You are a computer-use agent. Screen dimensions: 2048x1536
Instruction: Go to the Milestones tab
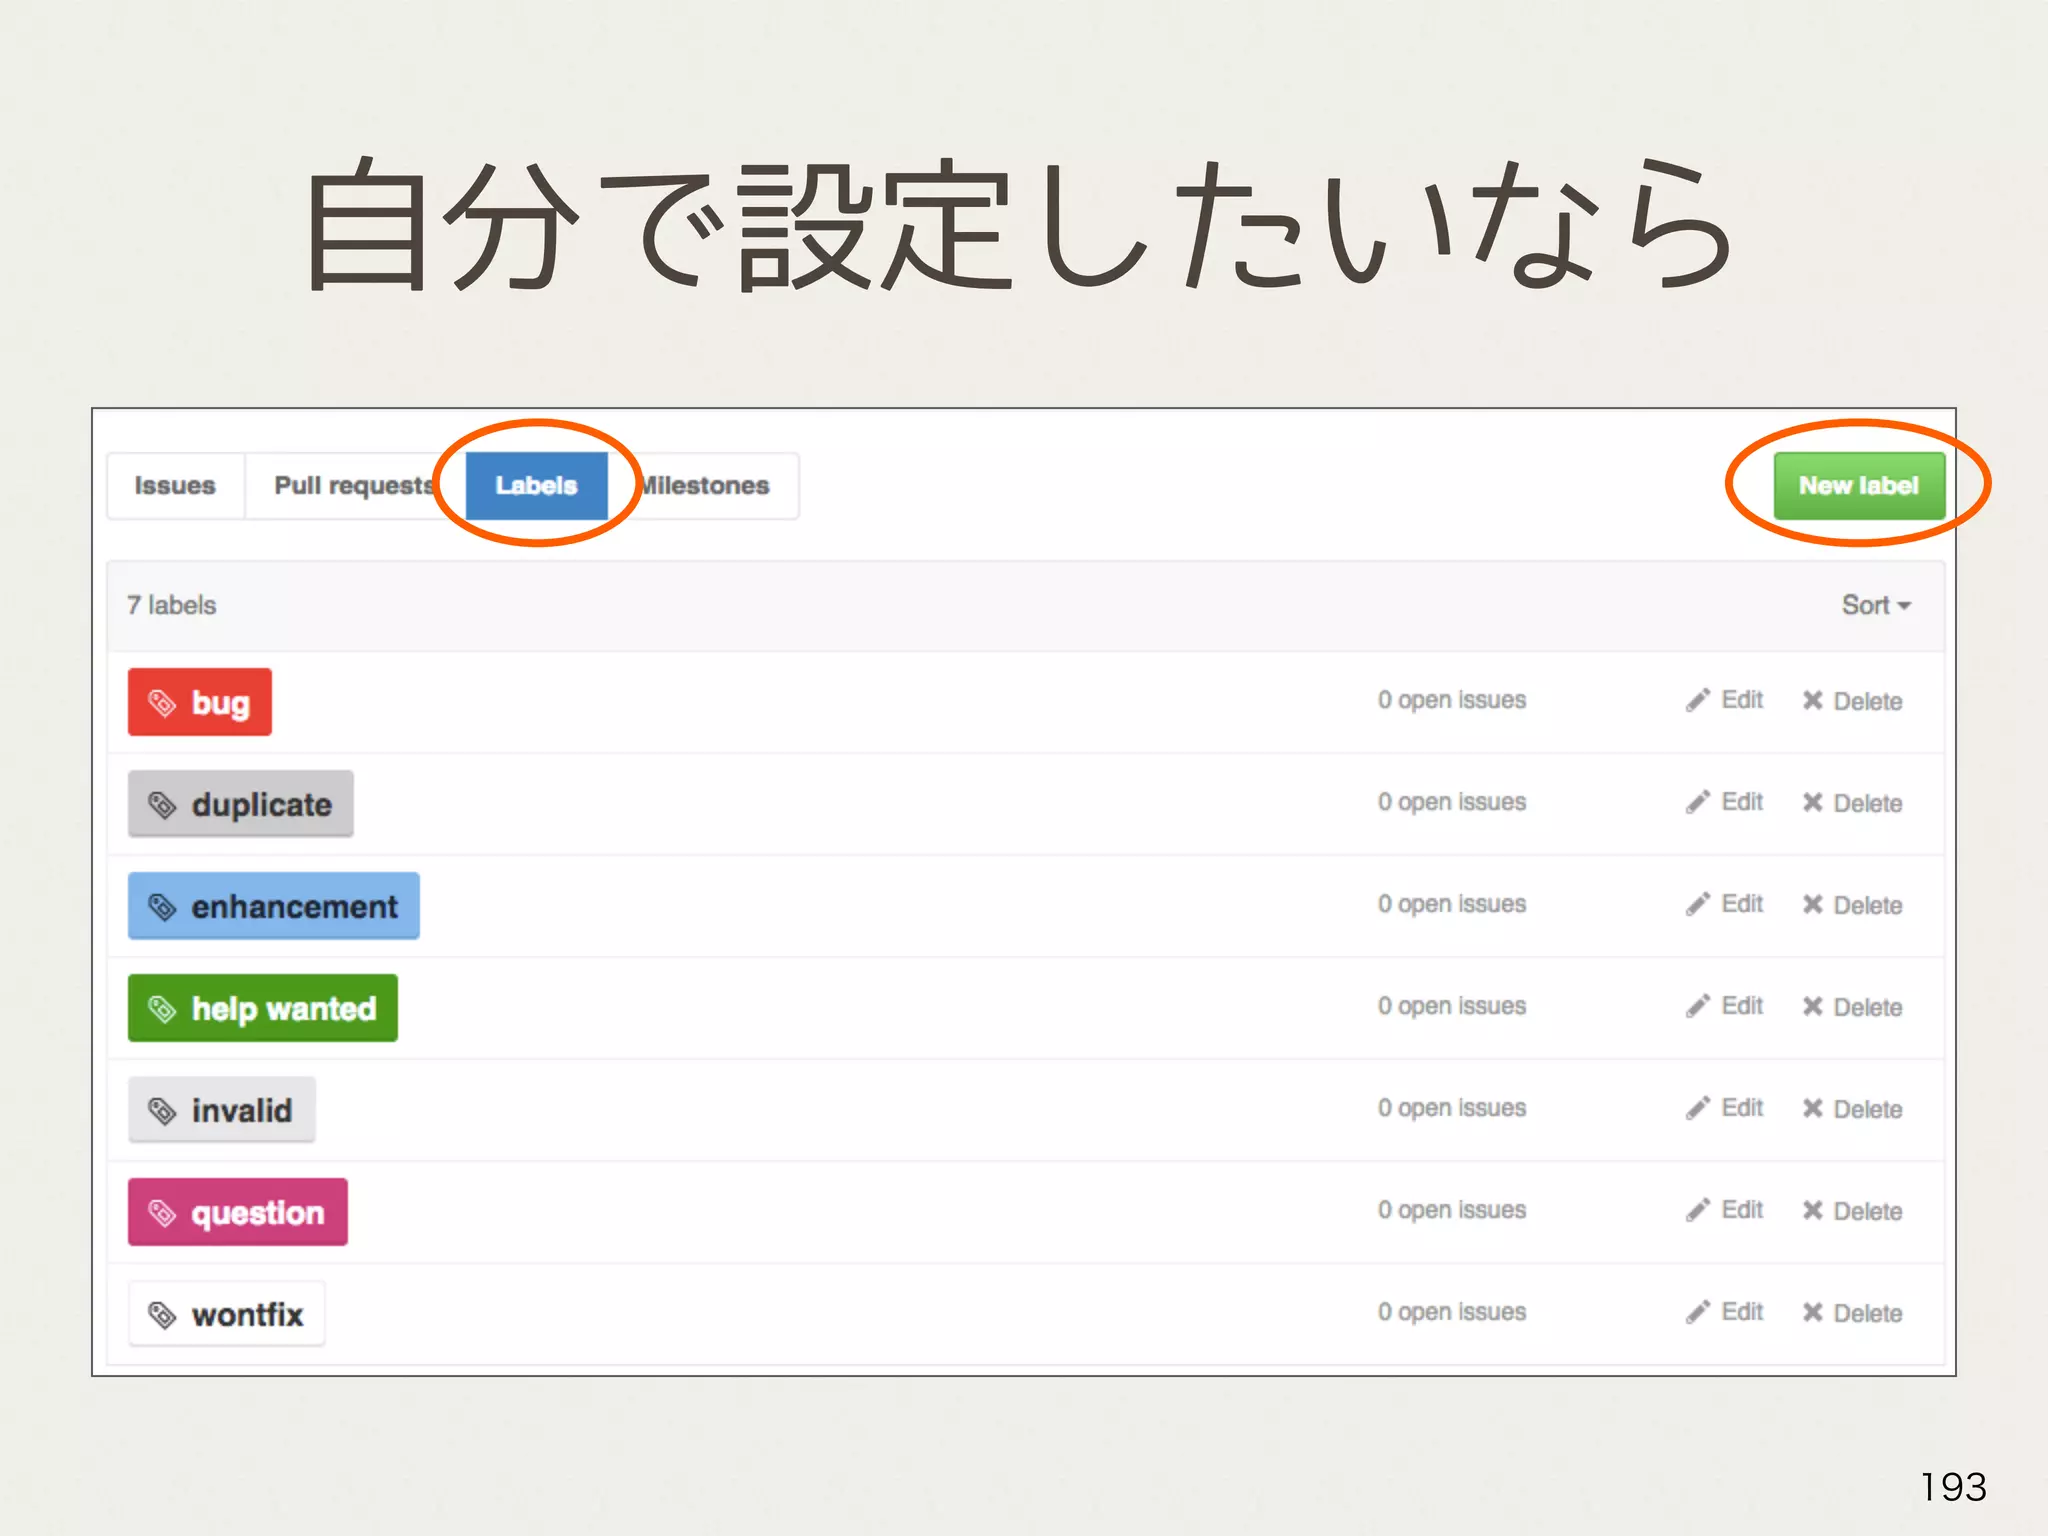708,486
